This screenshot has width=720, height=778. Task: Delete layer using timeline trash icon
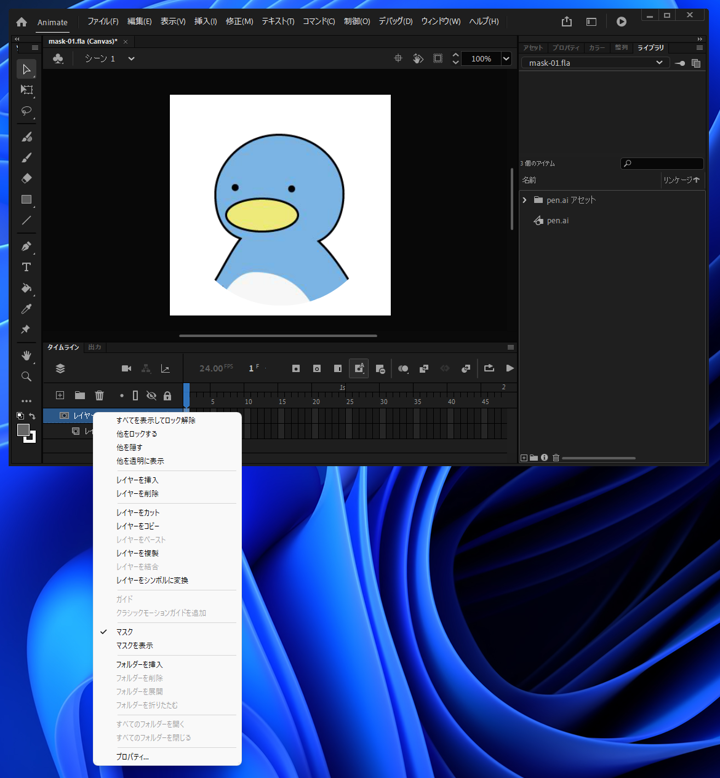coord(100,395)
